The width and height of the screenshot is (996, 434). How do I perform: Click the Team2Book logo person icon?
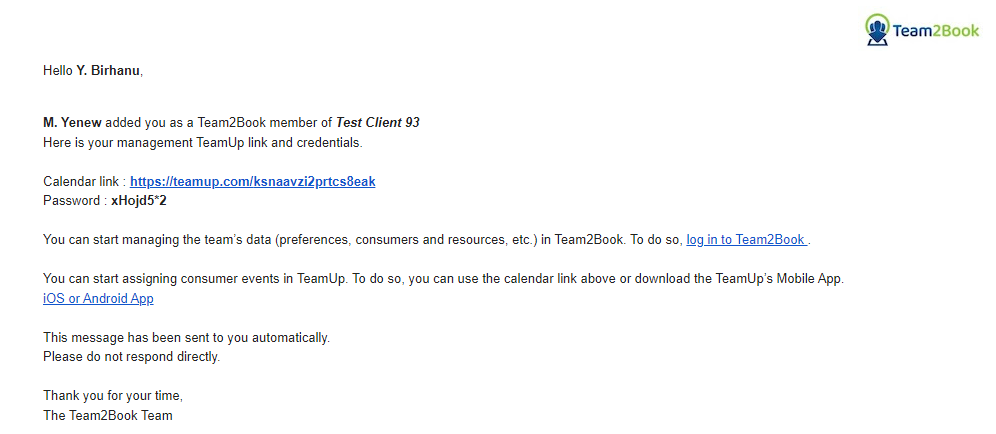(877, 30)
